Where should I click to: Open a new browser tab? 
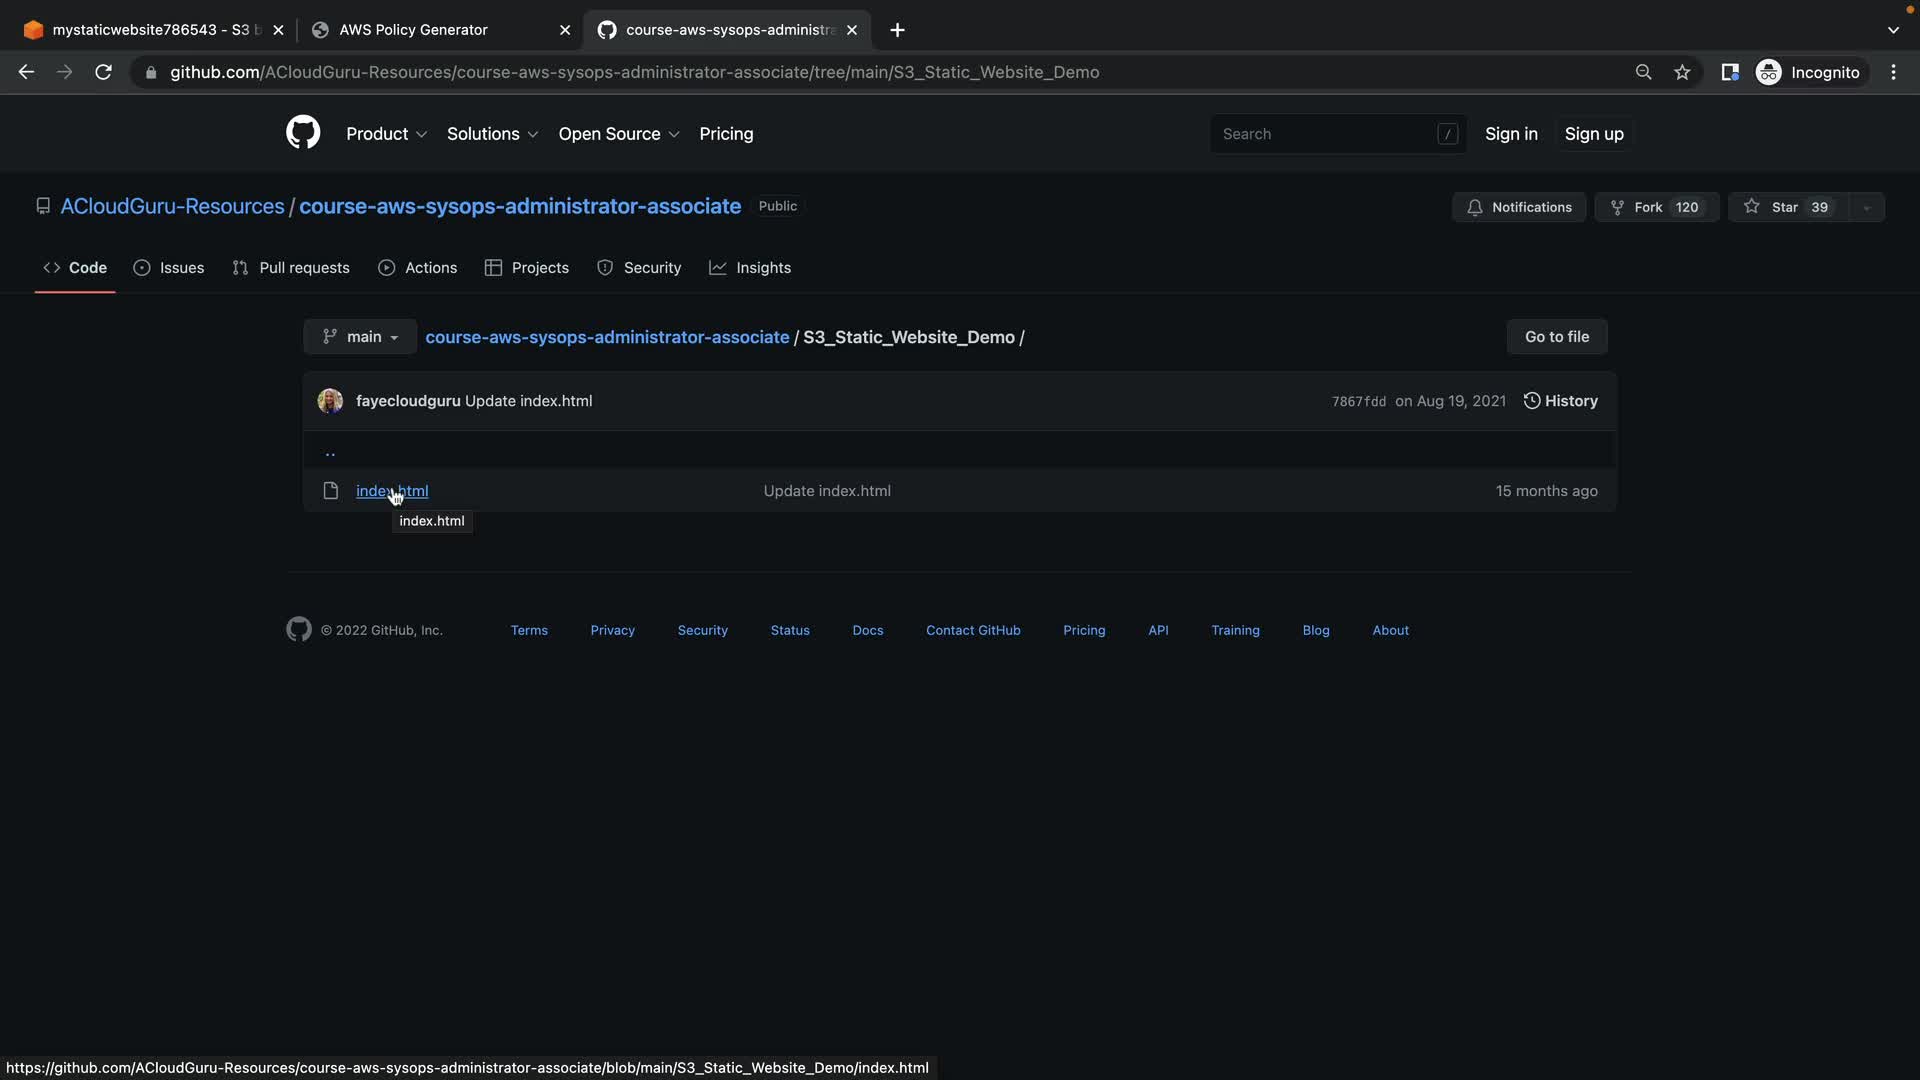[x=897, y=30]
